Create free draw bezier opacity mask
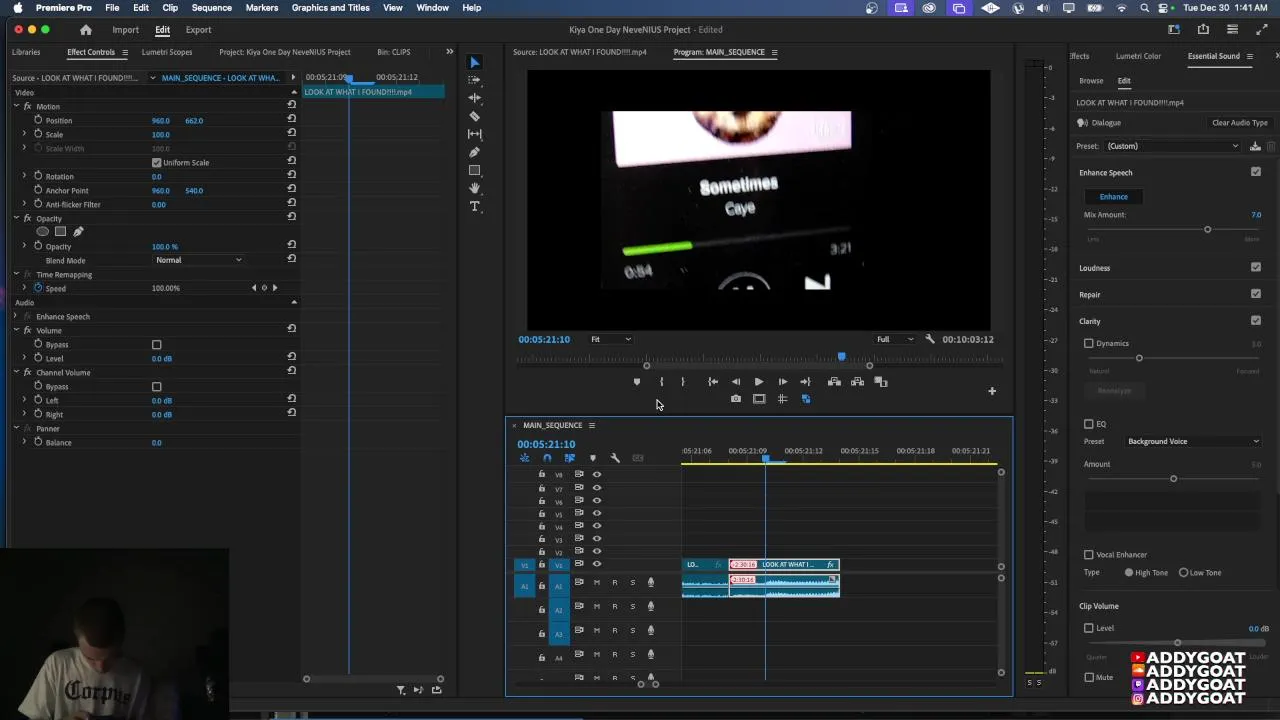Viewport: 1280px width, 720px height. click(78, 232)
